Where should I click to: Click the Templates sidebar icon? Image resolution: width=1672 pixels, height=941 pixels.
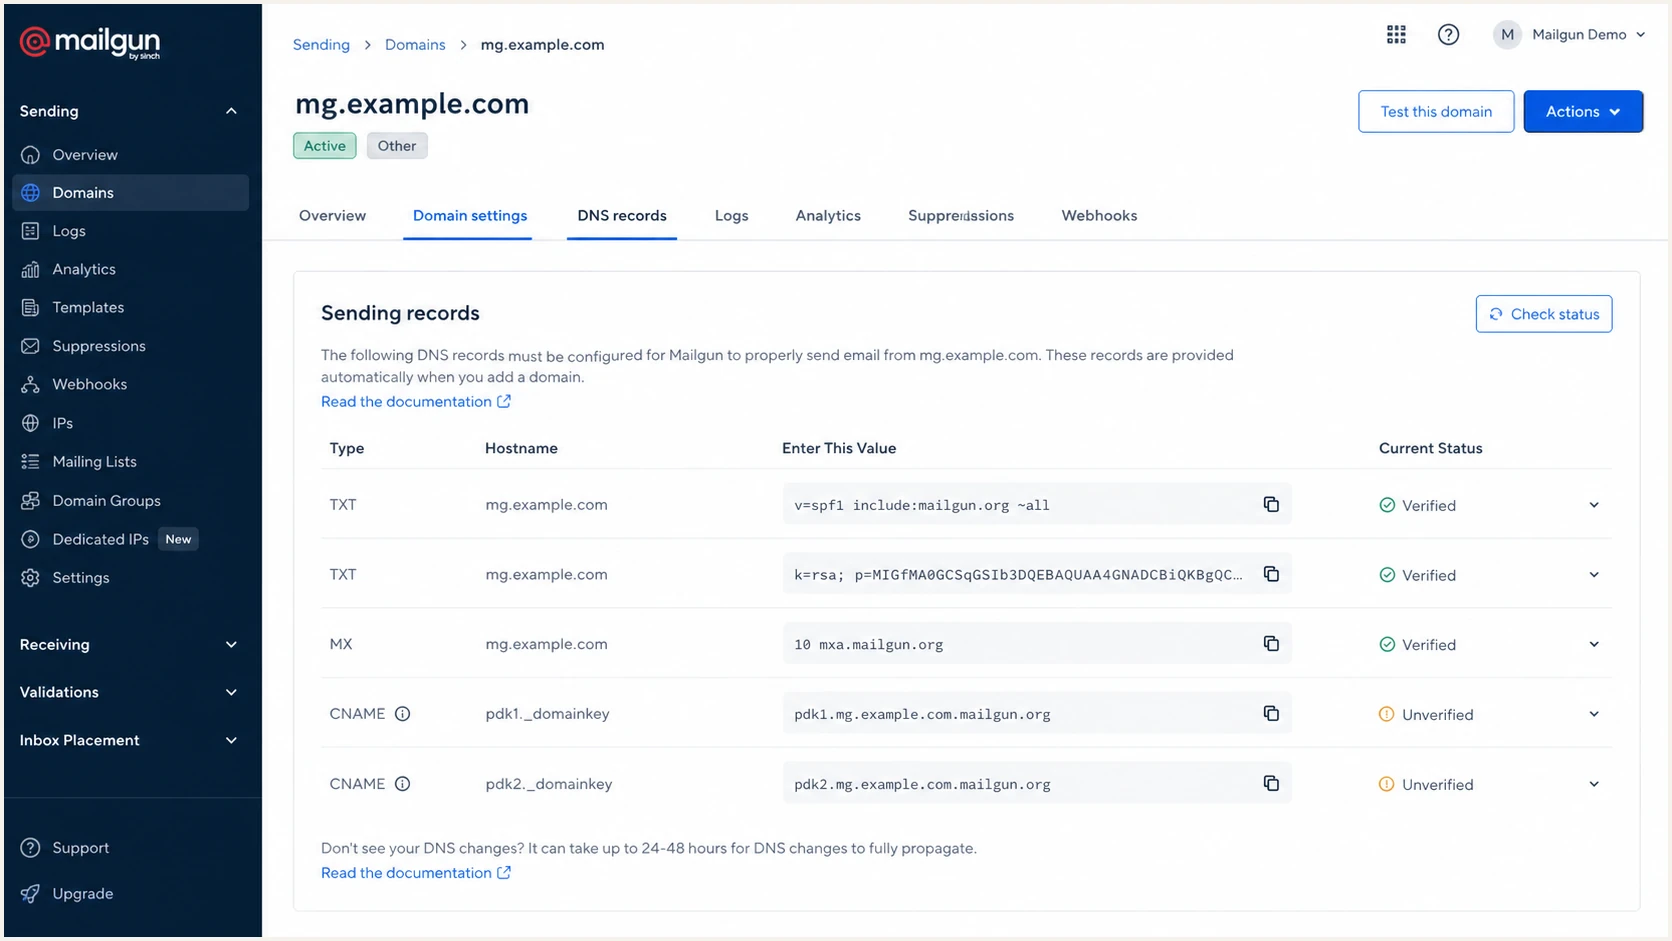pyautogui.click(x=31, y=307)
